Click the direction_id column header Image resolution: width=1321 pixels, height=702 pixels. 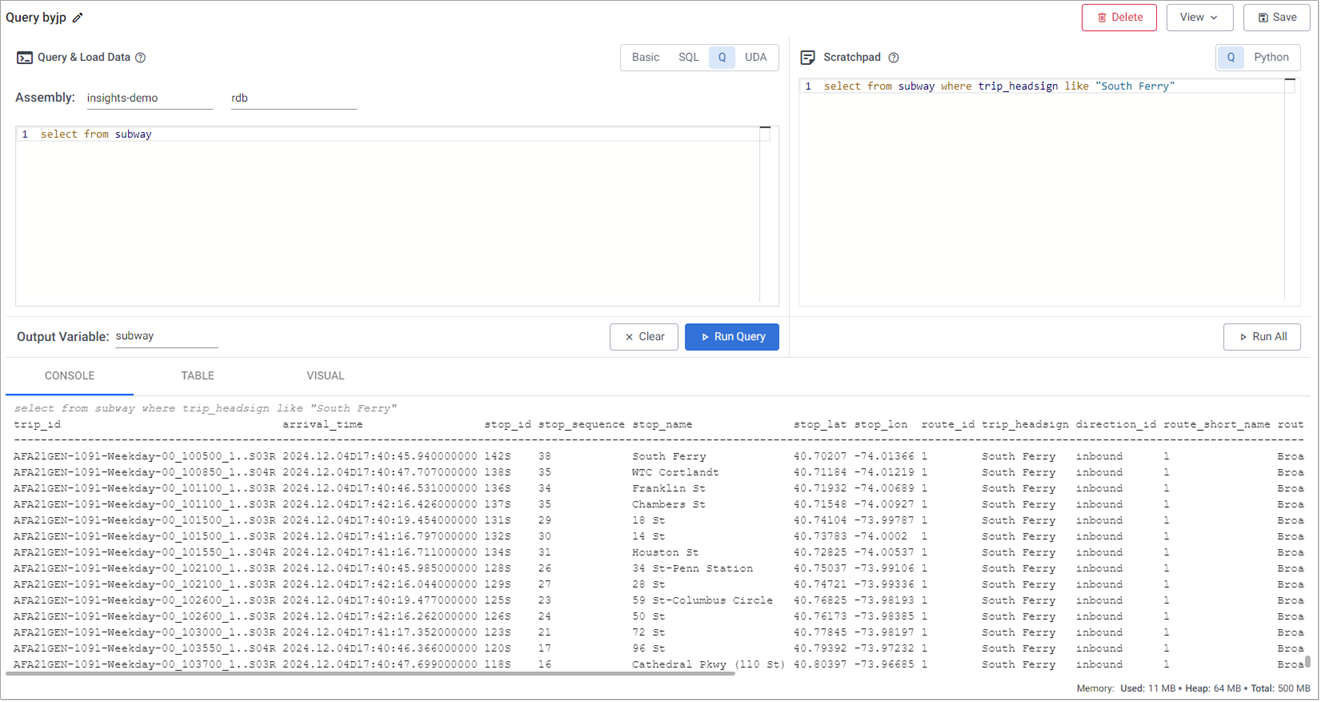pyautogui.click(x=1116, y=425)
